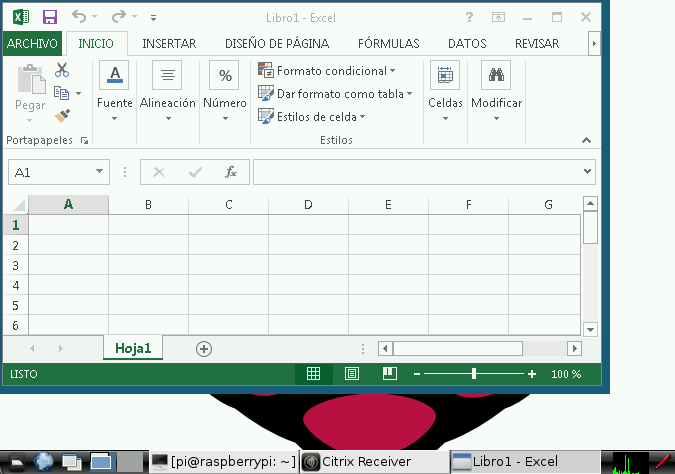The width and height of the screenshot is (675, 474).
Task: Click the Save icon in quick access toolbar
Action: click(49, 17)
